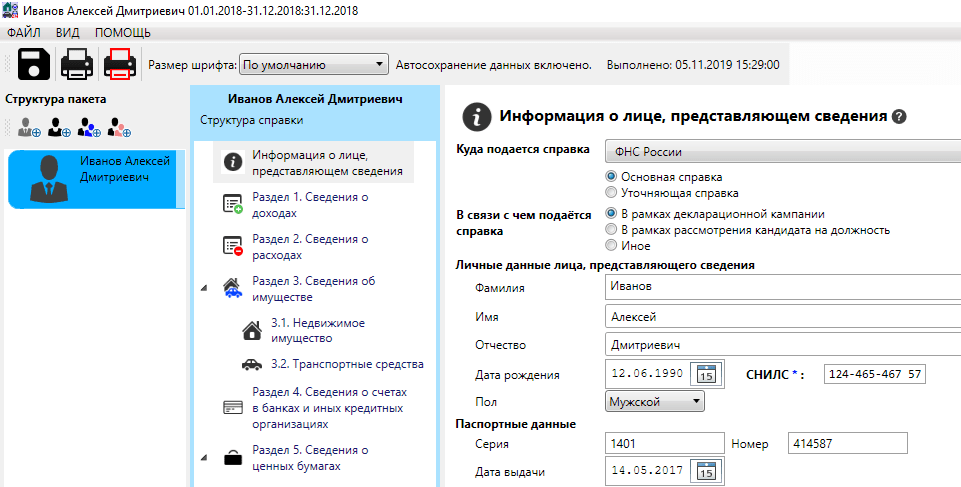This screenshot has height=487, width=961.
Task: Click the Выполнено 05.11.2019 status text
Action: pos(693,65)
